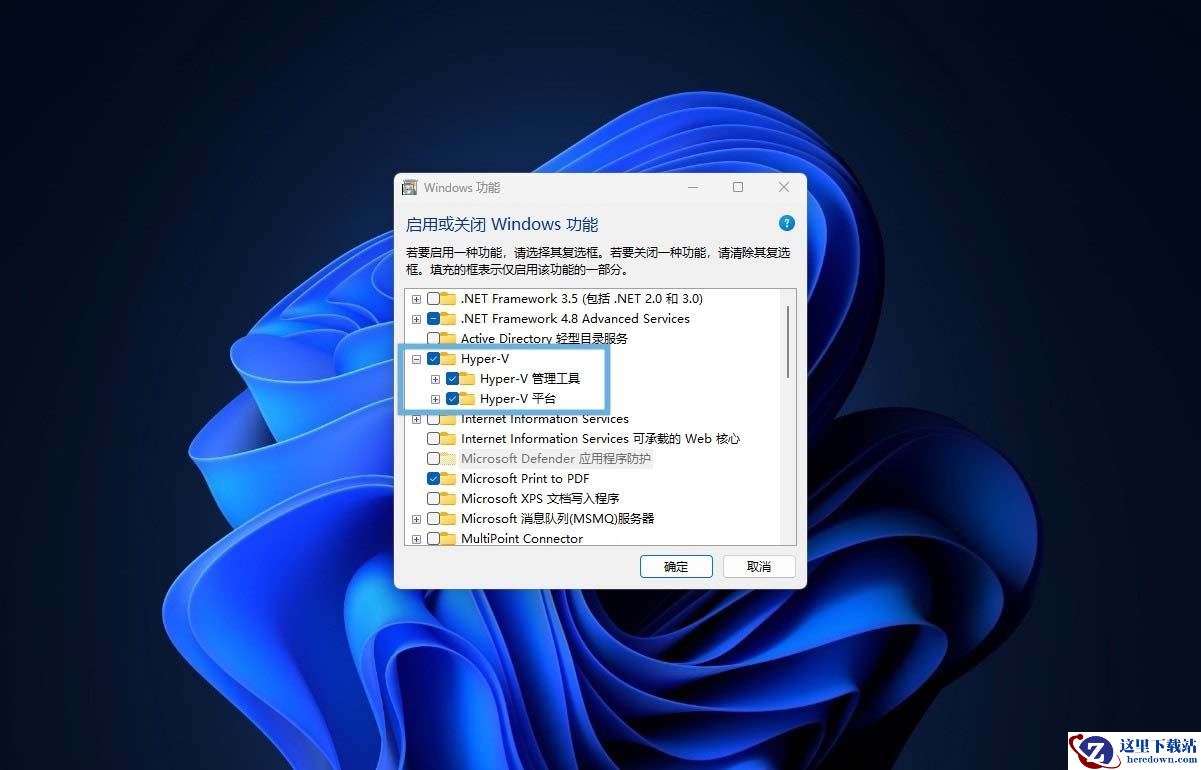
Task: Uncheck Hyper-V 平台 checkbox
Action: (452, 398)
